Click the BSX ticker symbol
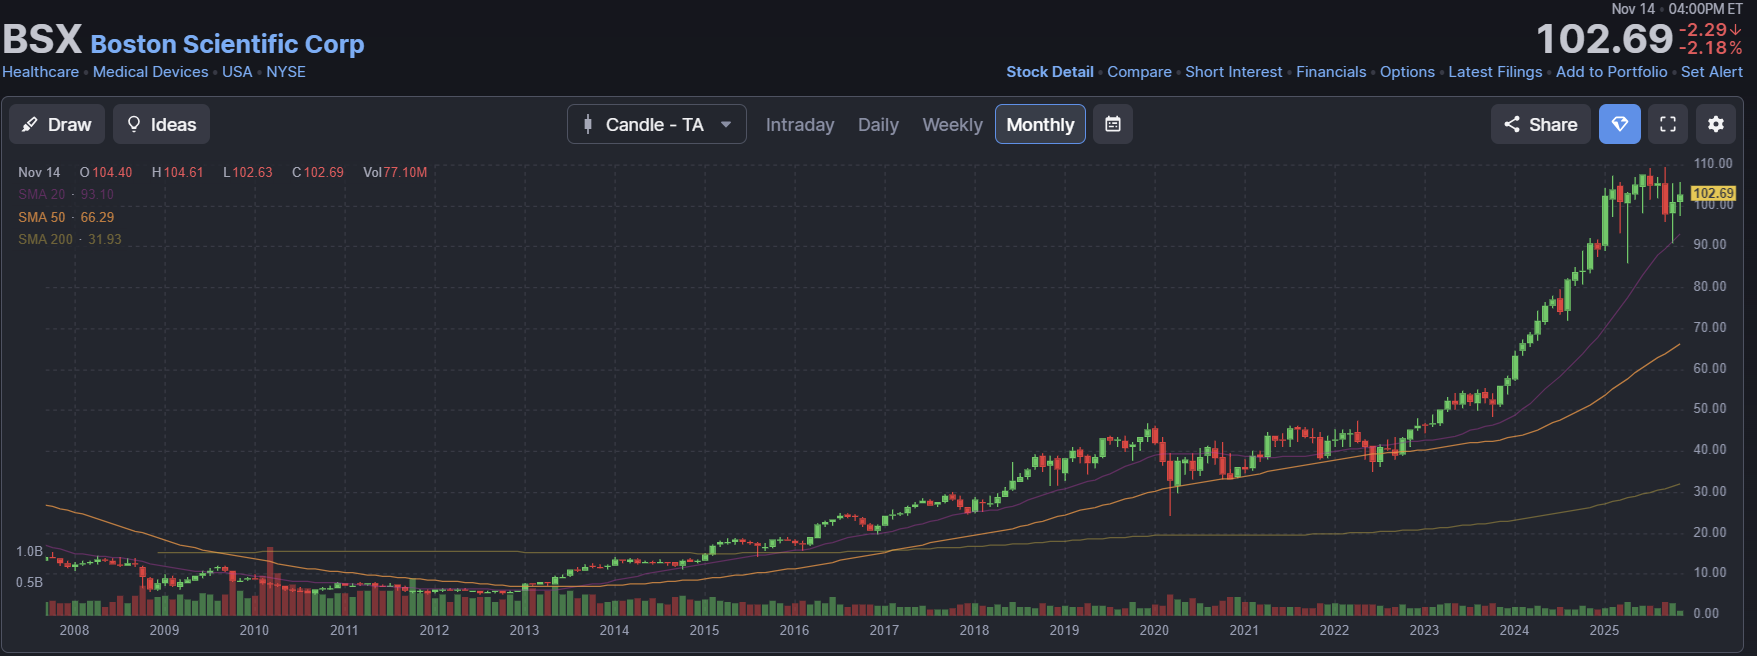Image resolution: width=1757 pixels, height=656 pixels. pos(42,40)
